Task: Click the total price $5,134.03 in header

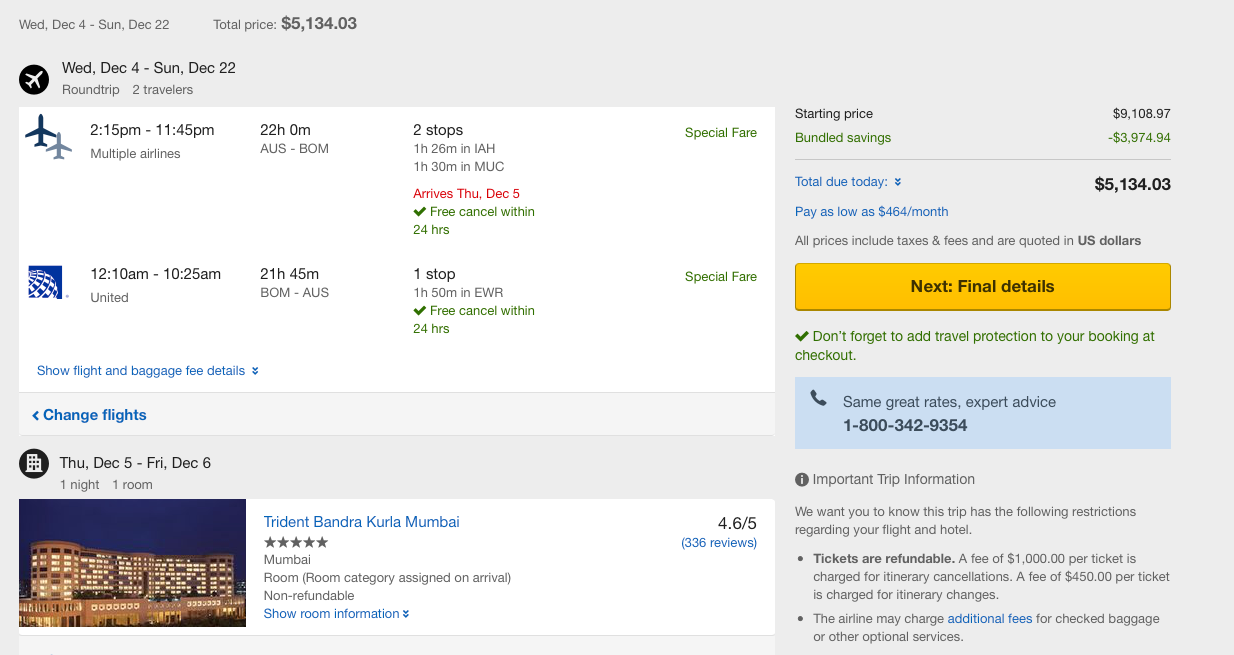Action: coord(319,23)
